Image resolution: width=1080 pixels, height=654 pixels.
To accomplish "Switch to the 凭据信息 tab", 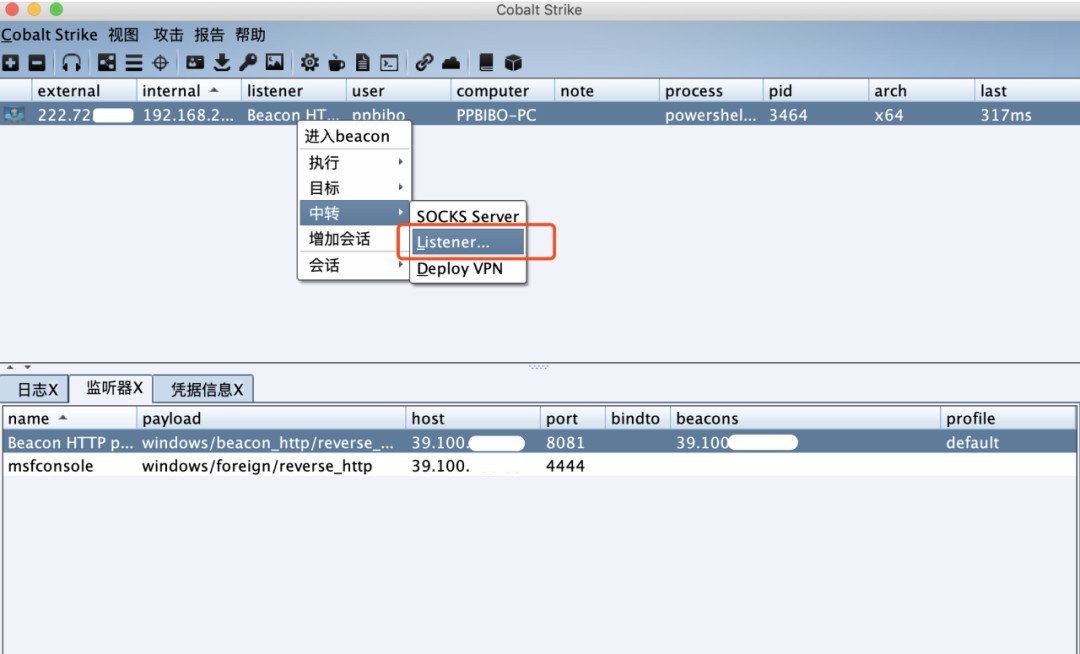I will tap(204, 390).
